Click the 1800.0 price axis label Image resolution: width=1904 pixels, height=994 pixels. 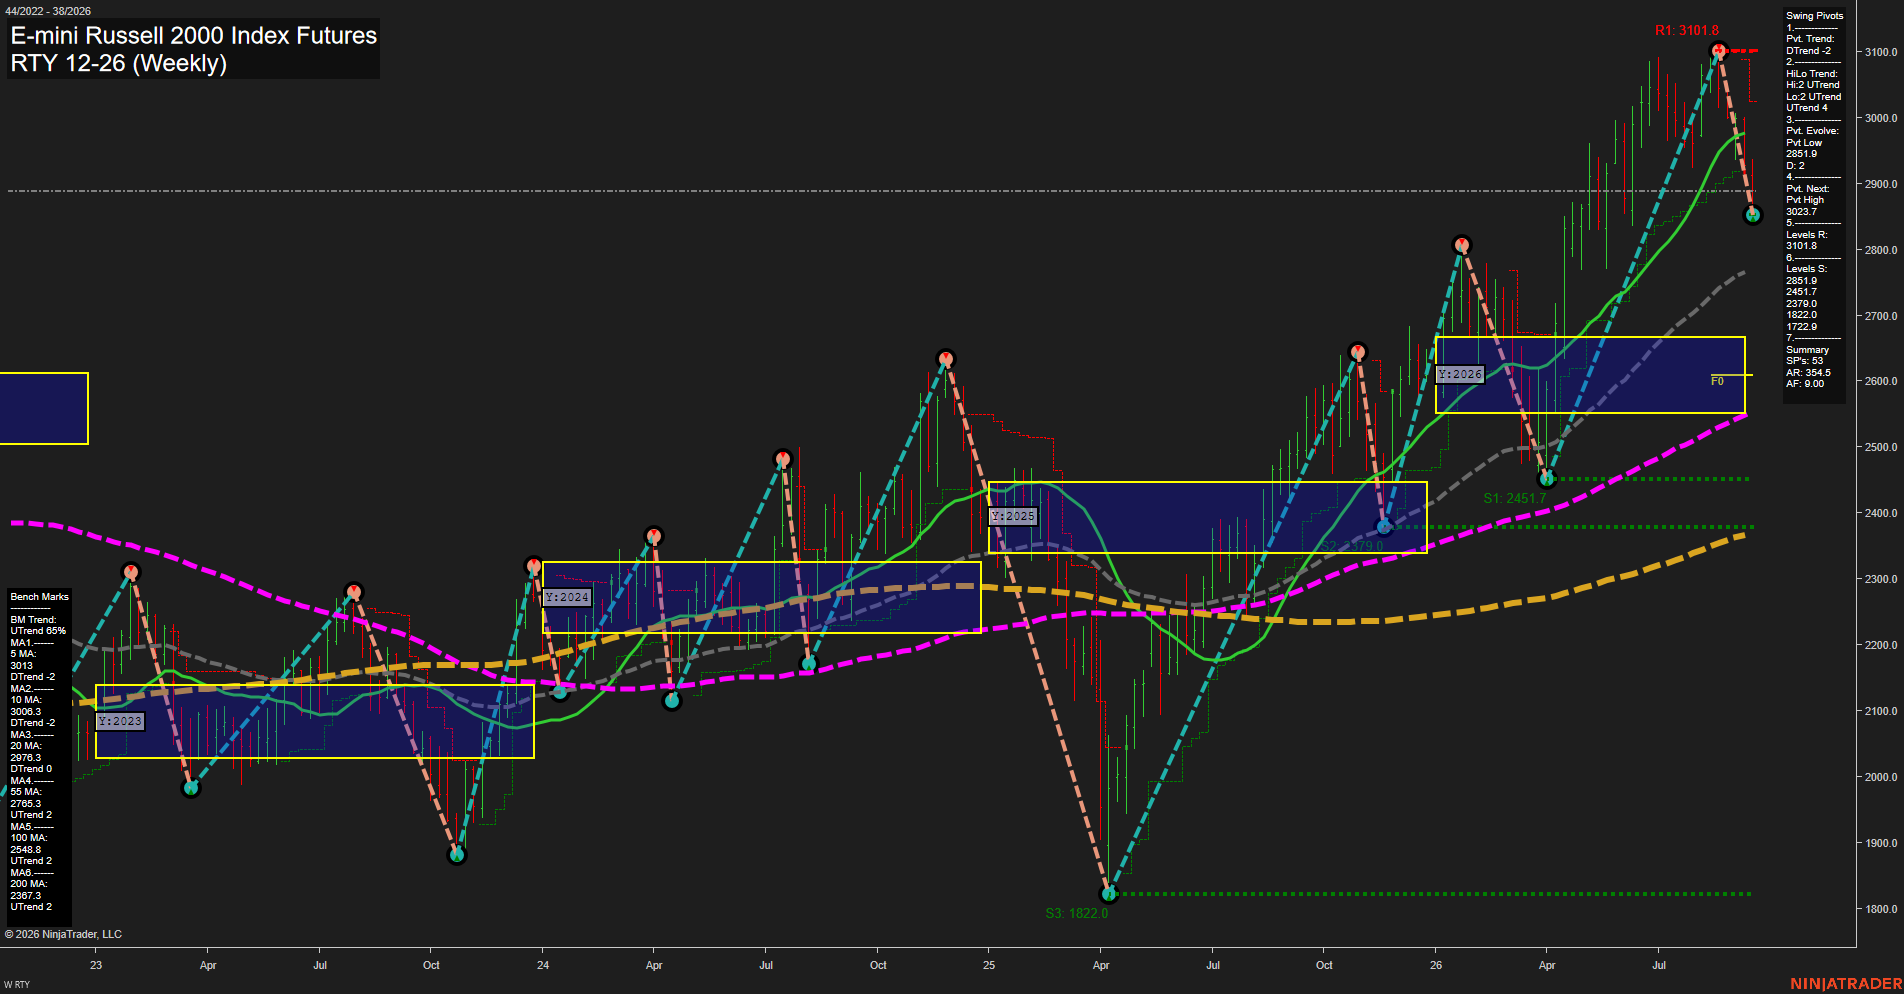click(1881, 909)
